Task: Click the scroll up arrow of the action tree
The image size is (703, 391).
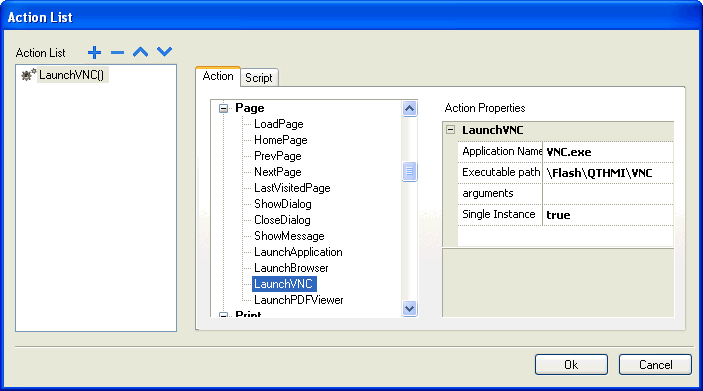Action: click(409, 109)
